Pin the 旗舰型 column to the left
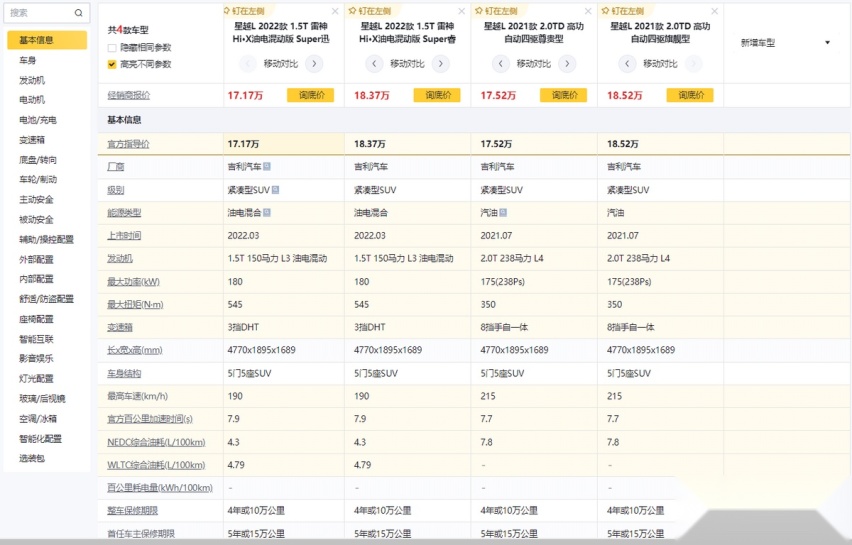The width and height of the screenshot is (852, 545). coord(623,11)
